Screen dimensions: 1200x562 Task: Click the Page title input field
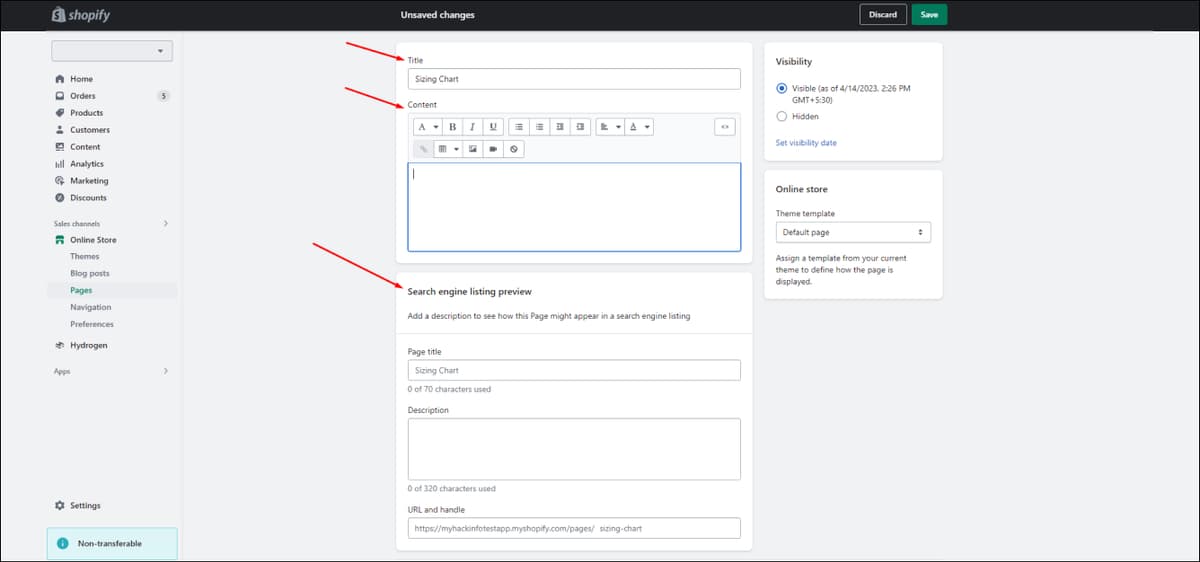click(574, 370)
